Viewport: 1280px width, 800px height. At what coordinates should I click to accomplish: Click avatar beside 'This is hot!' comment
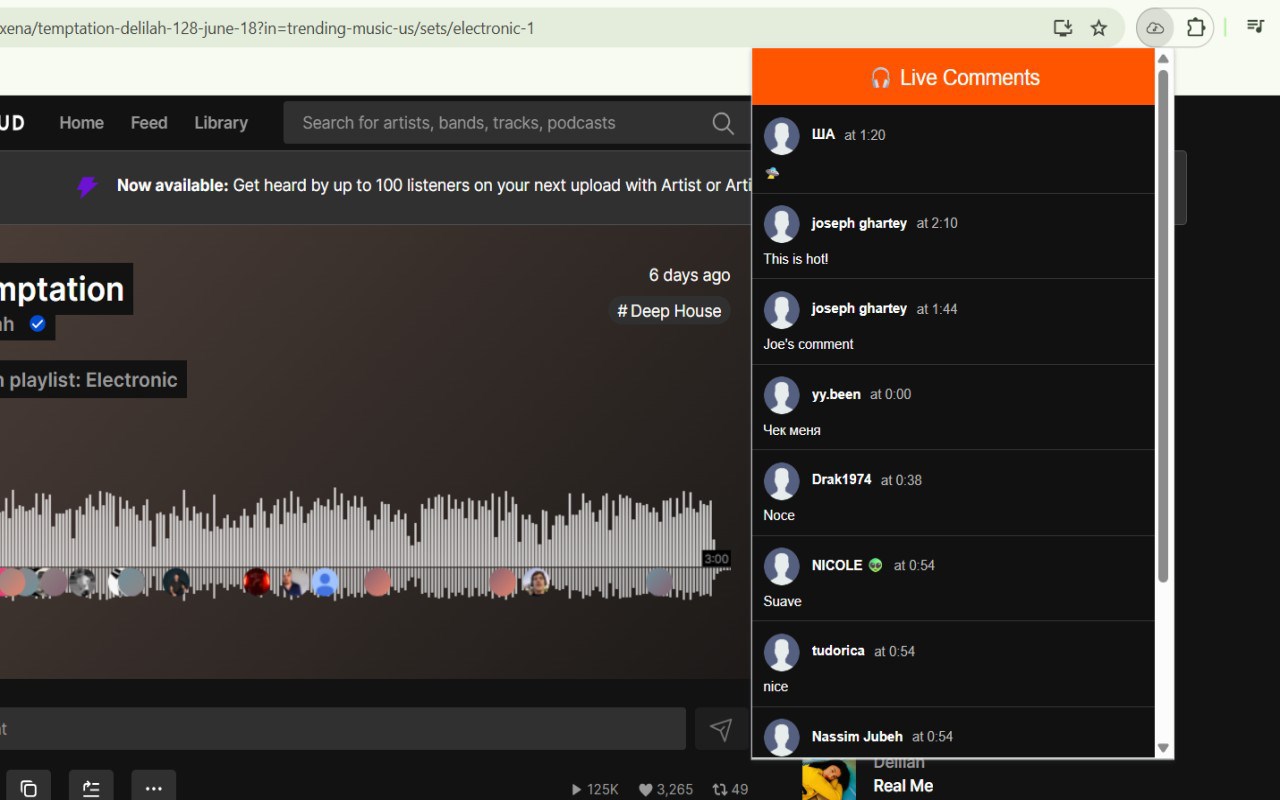782,224
